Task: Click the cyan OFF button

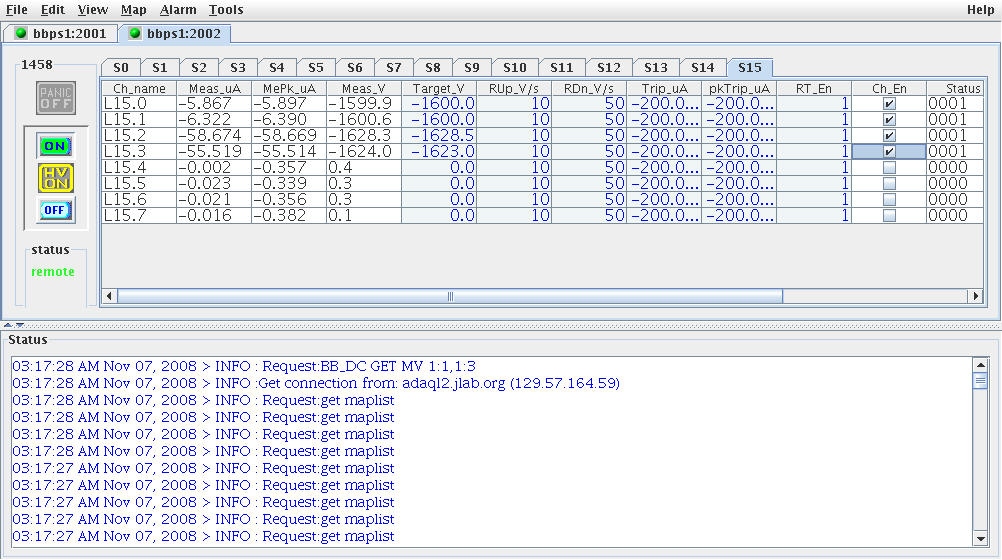Action: [x=56, y=210]
